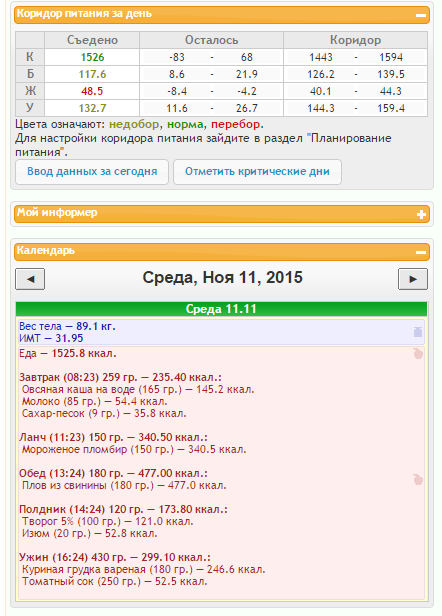Click the Ланч (11:23) meal entry
The height and width of the screenshot is (616, 442).
tap(113, 437)
